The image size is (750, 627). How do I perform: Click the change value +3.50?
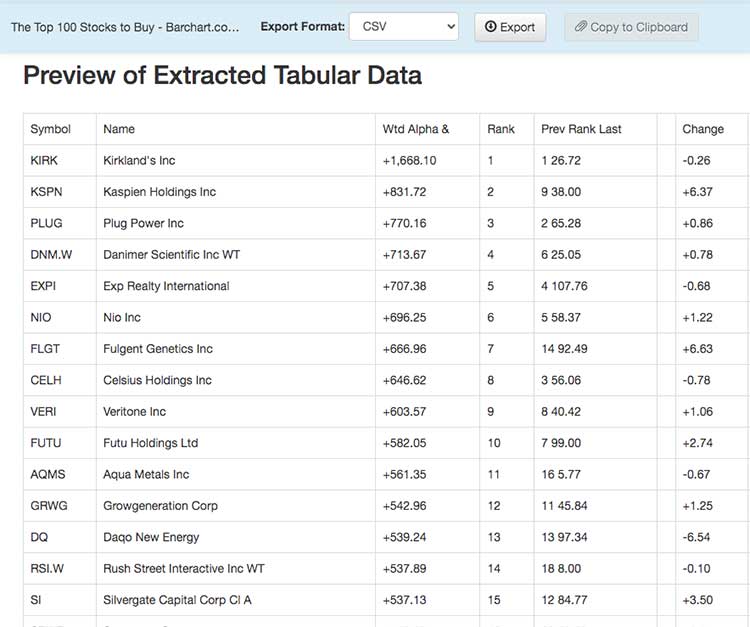[x=697, y=600]
